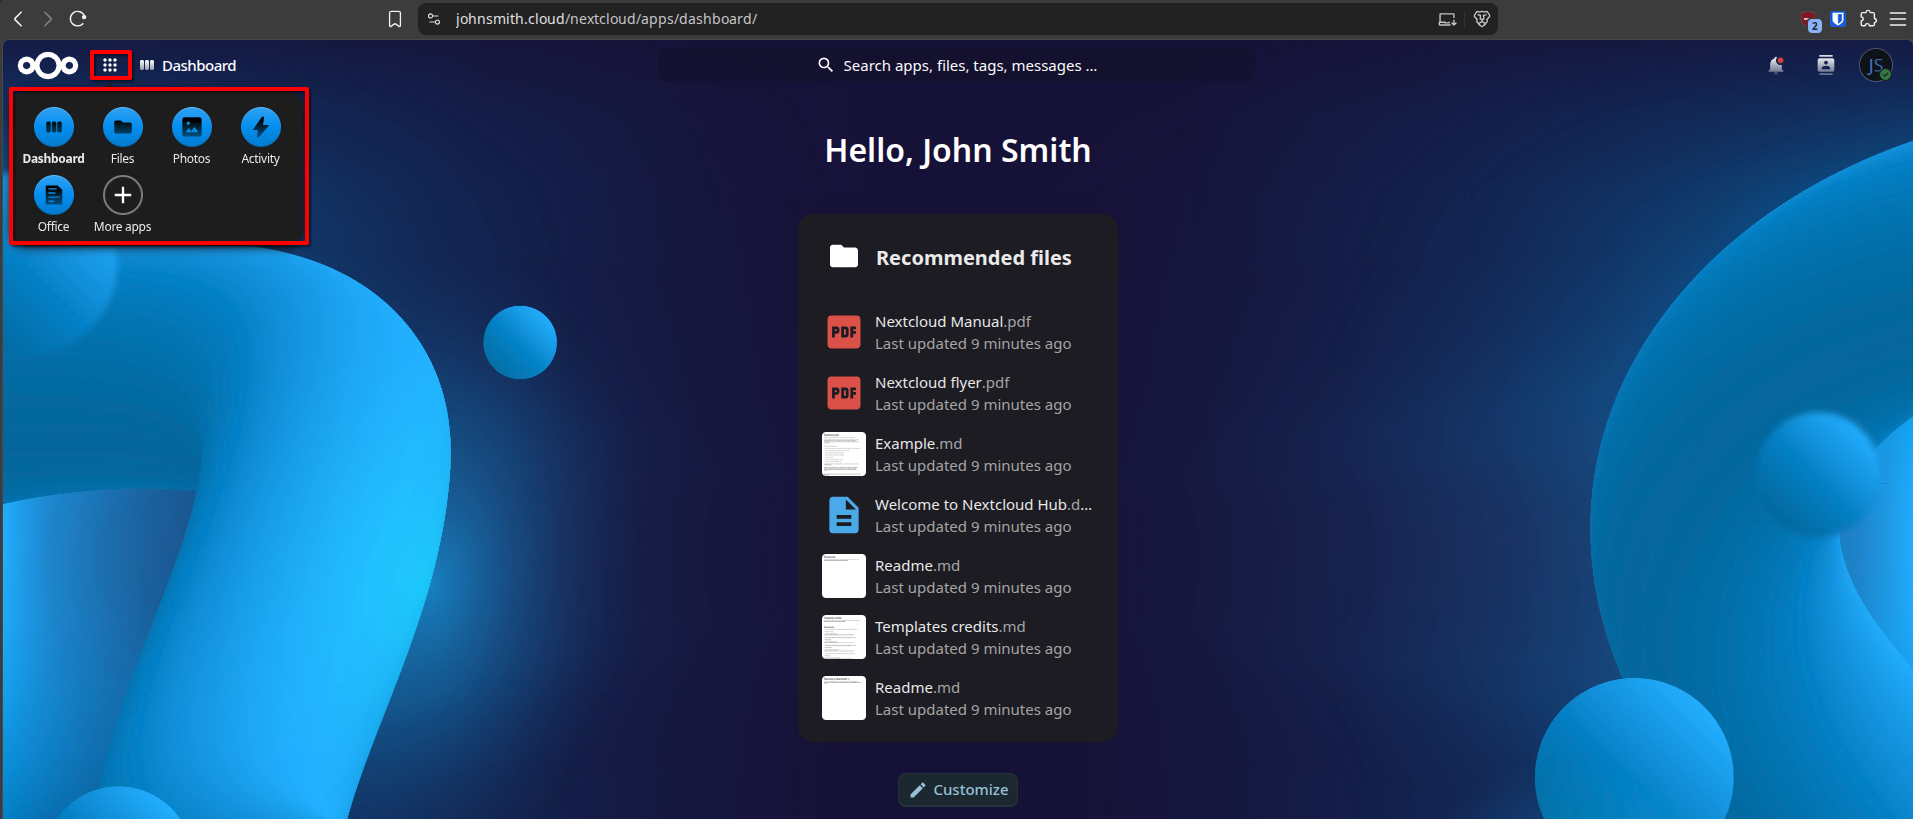This screenshot has height=819, width=1913.
Task: Click the Bitwarden extension icon
Action: [1838, 19]
